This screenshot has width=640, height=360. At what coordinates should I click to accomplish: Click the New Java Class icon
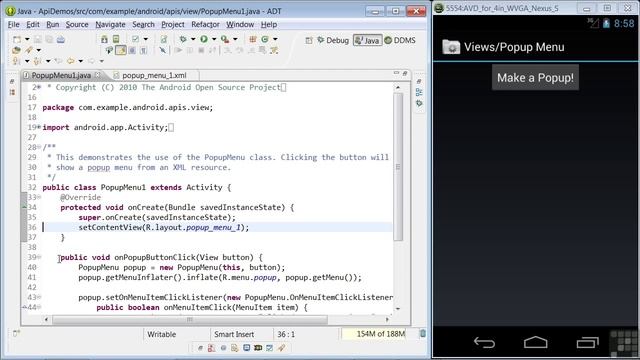tap(265, 39)
